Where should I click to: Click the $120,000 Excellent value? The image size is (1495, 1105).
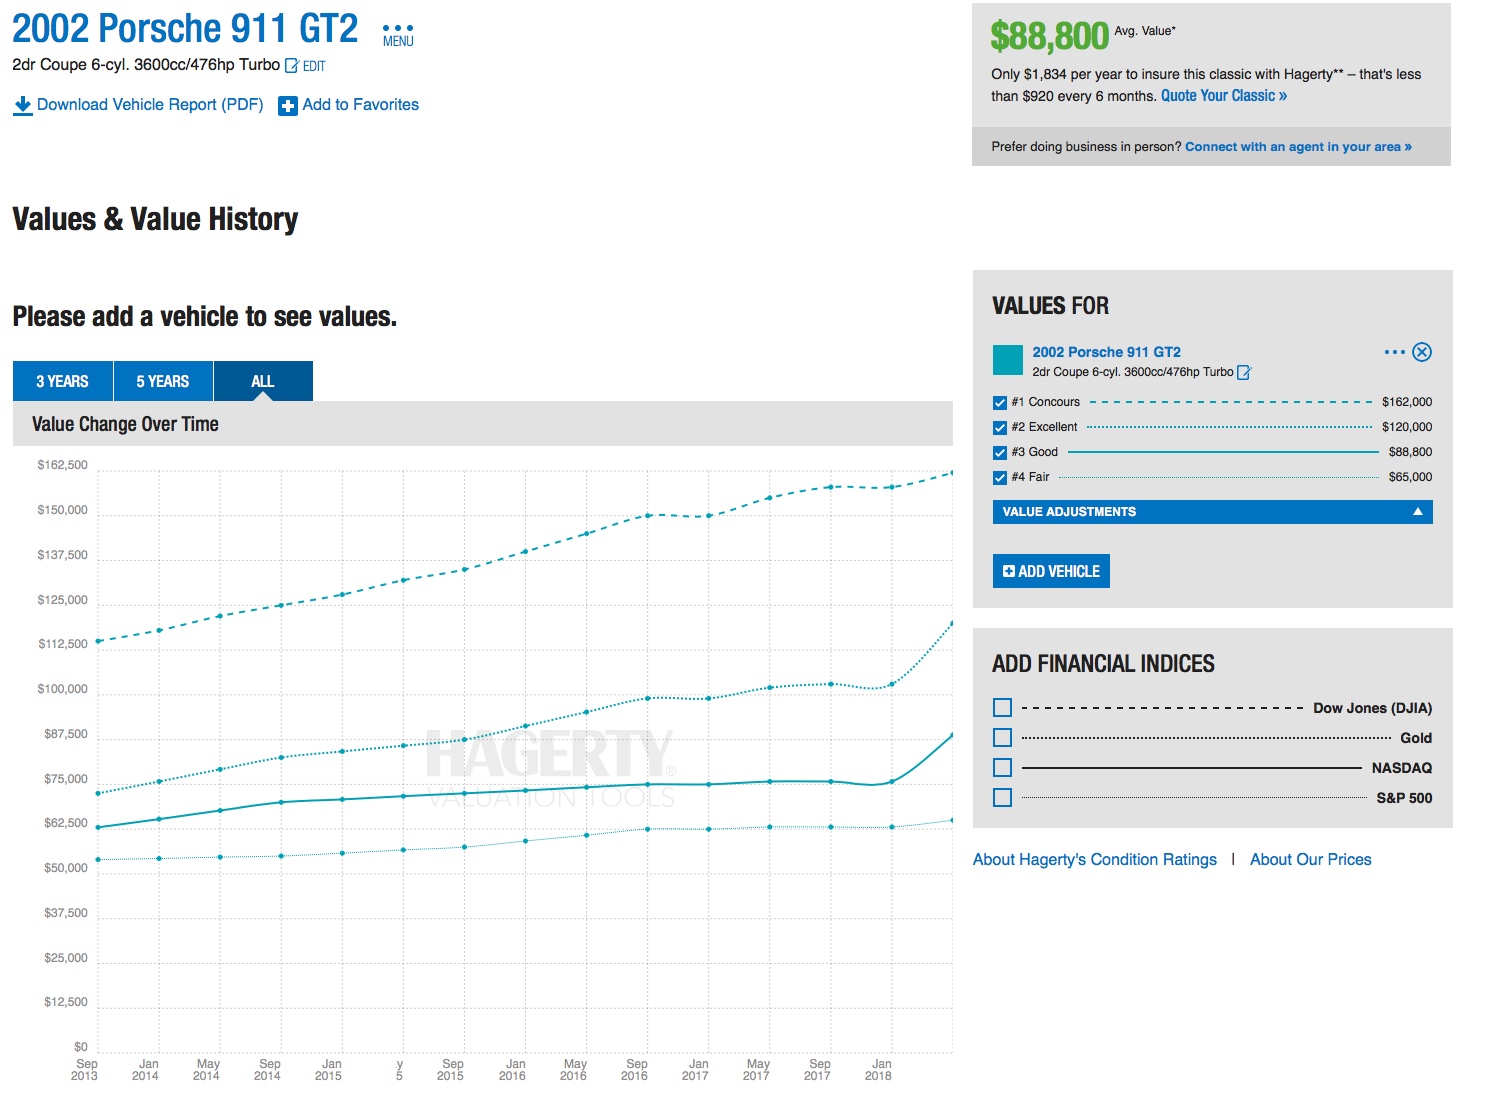click(1406, 427)
